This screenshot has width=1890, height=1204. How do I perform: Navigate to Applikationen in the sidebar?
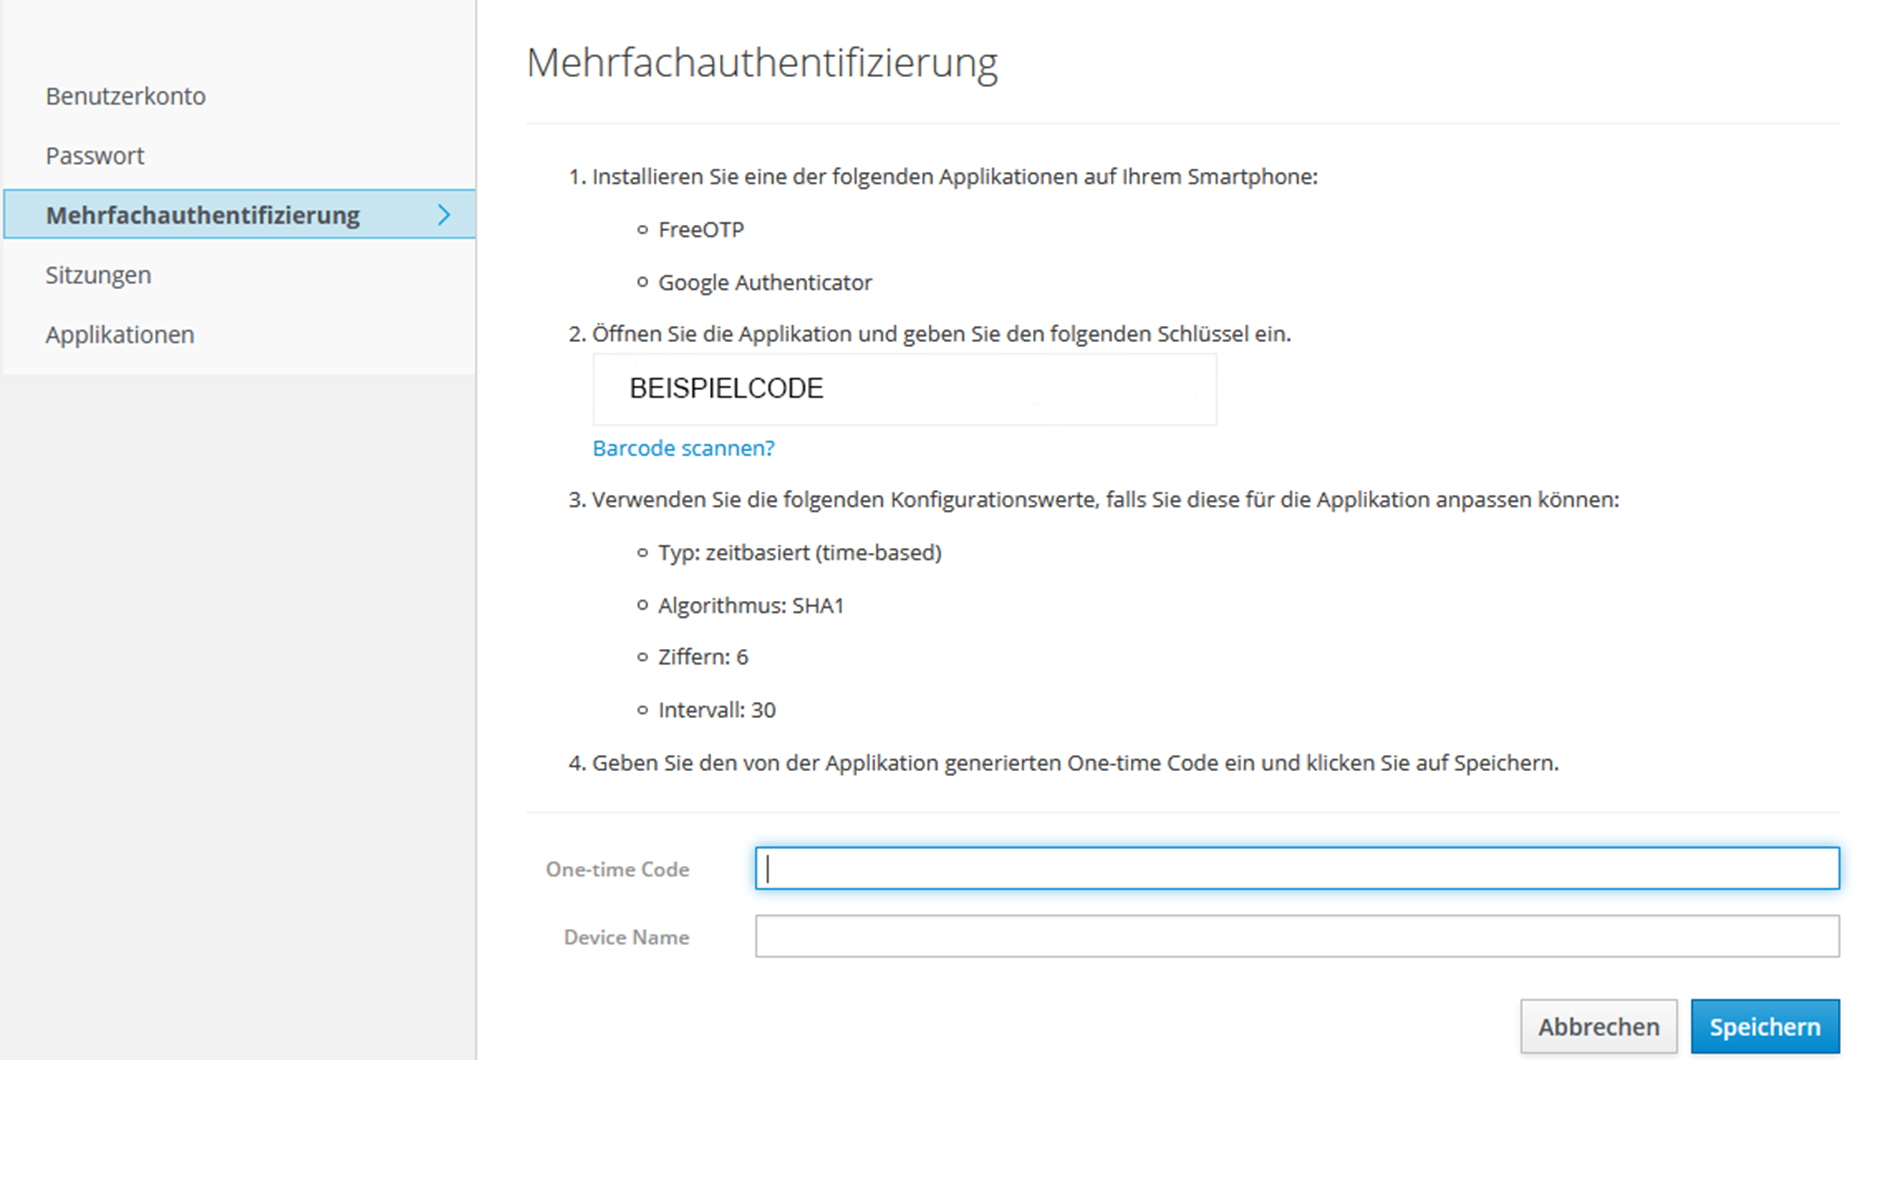point(119,334)
